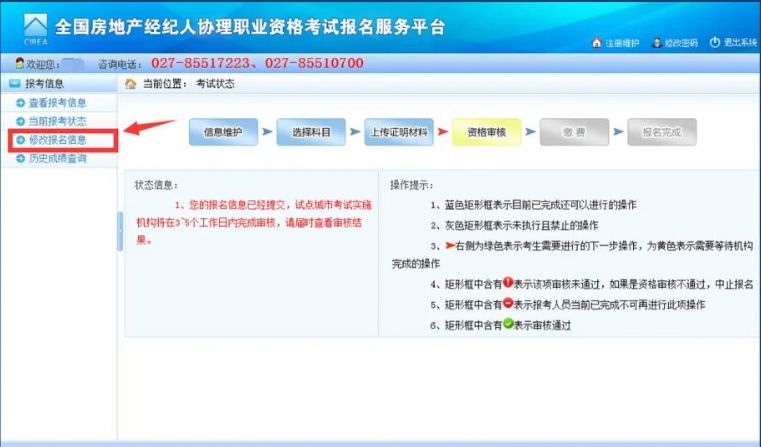Click the user icon beside 修改密码
The height and width of the screenshot is (447, 761).
pyautogui.click(x=657, y=42)
